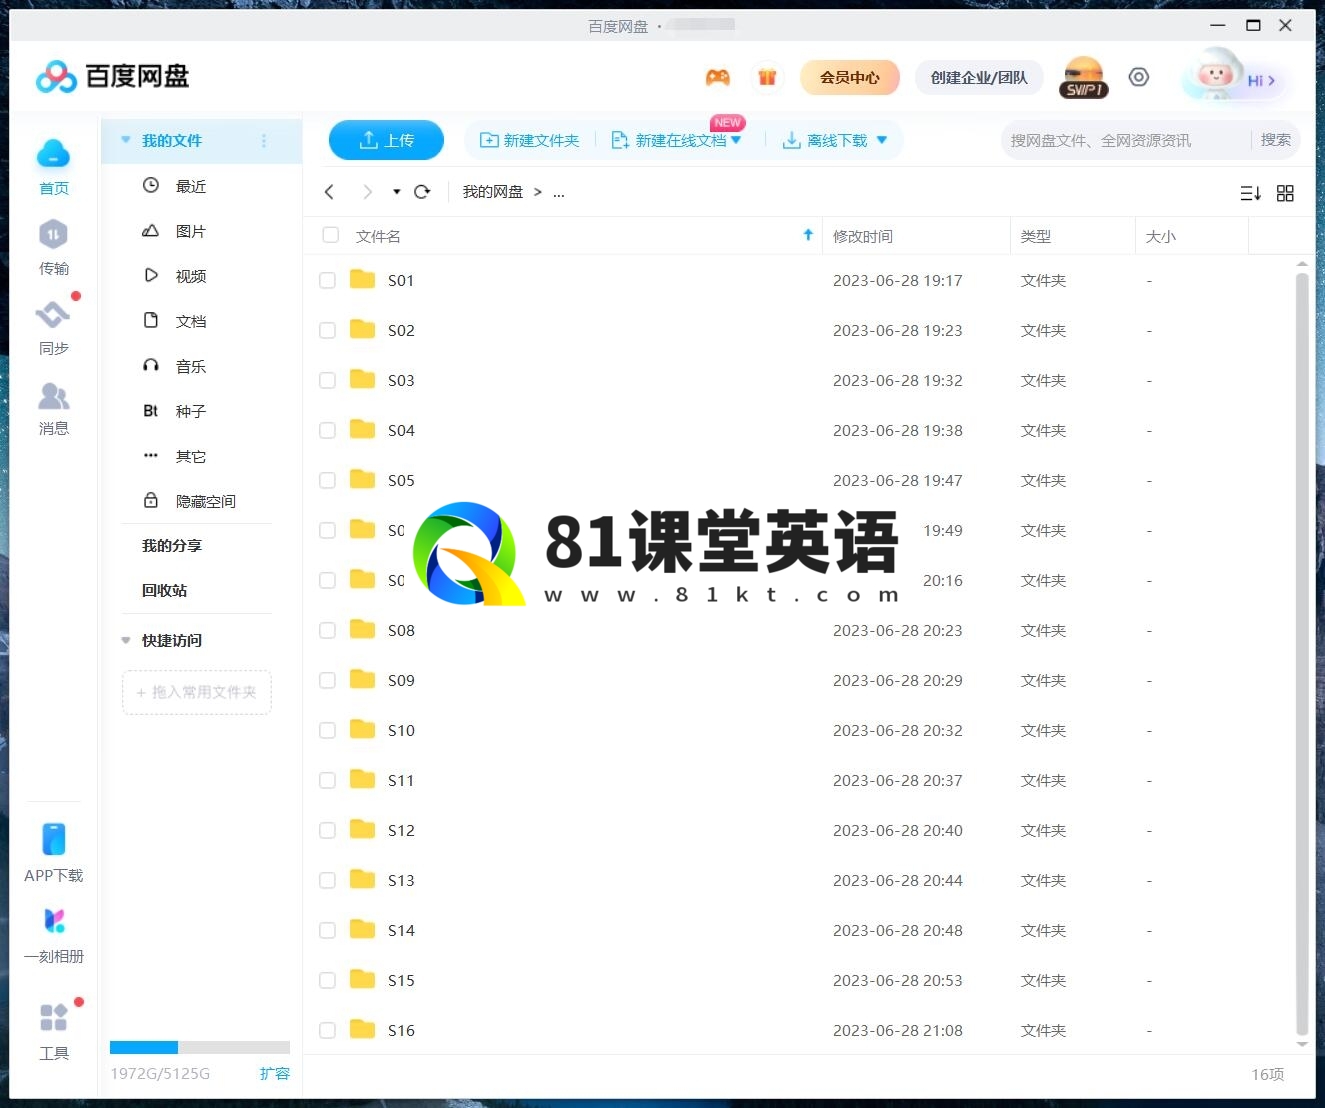Open the 一刻相册 album icon
Screen dimensions: 1325x1108
[x=54, y=921]
